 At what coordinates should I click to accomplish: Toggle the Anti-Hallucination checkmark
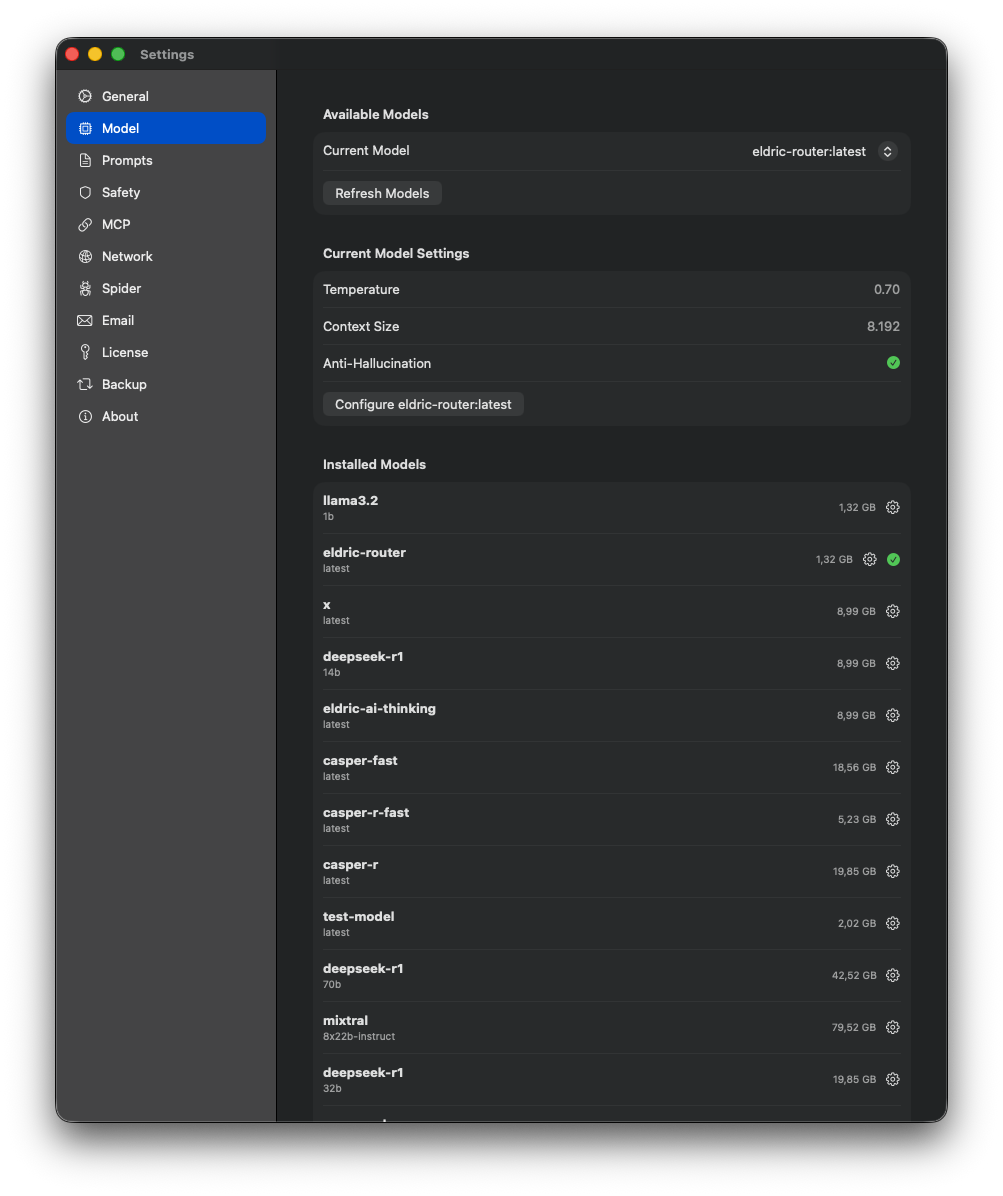tap(893, 363)
